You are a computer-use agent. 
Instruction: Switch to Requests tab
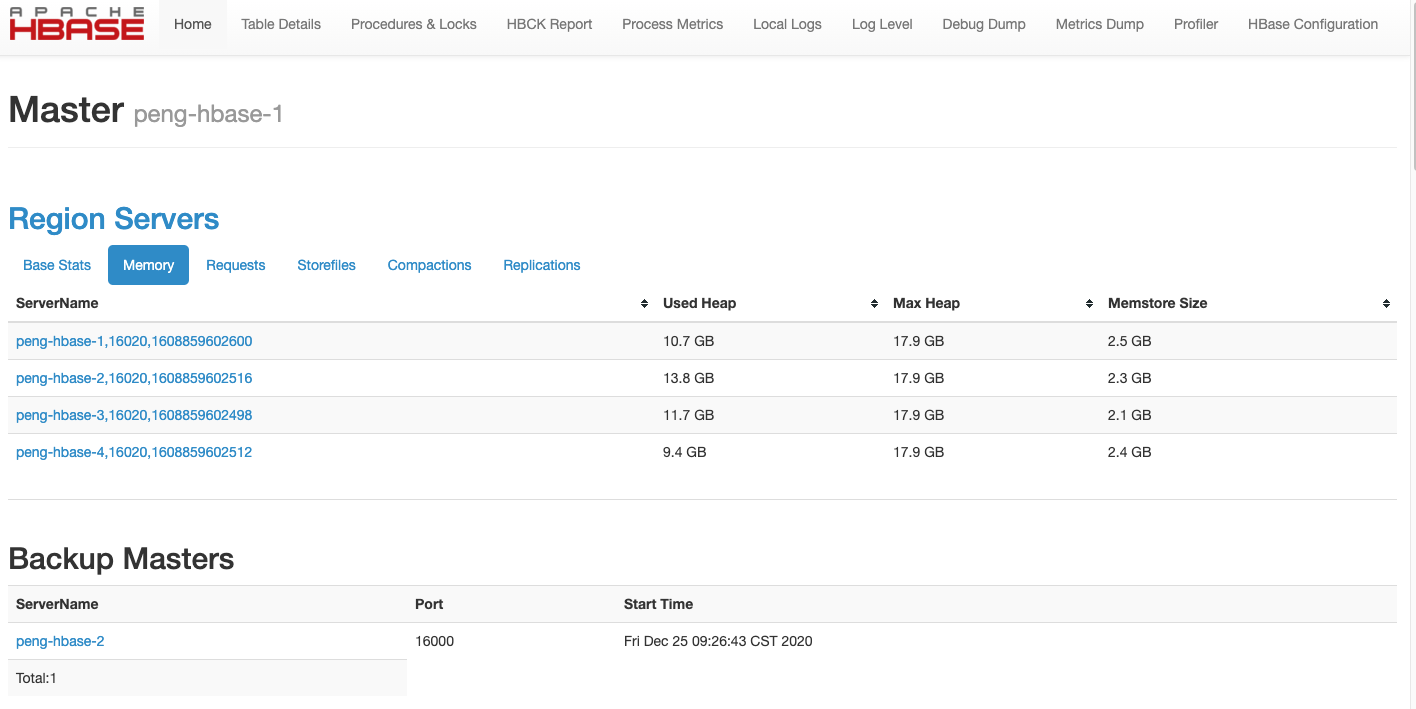pos(236,265)
